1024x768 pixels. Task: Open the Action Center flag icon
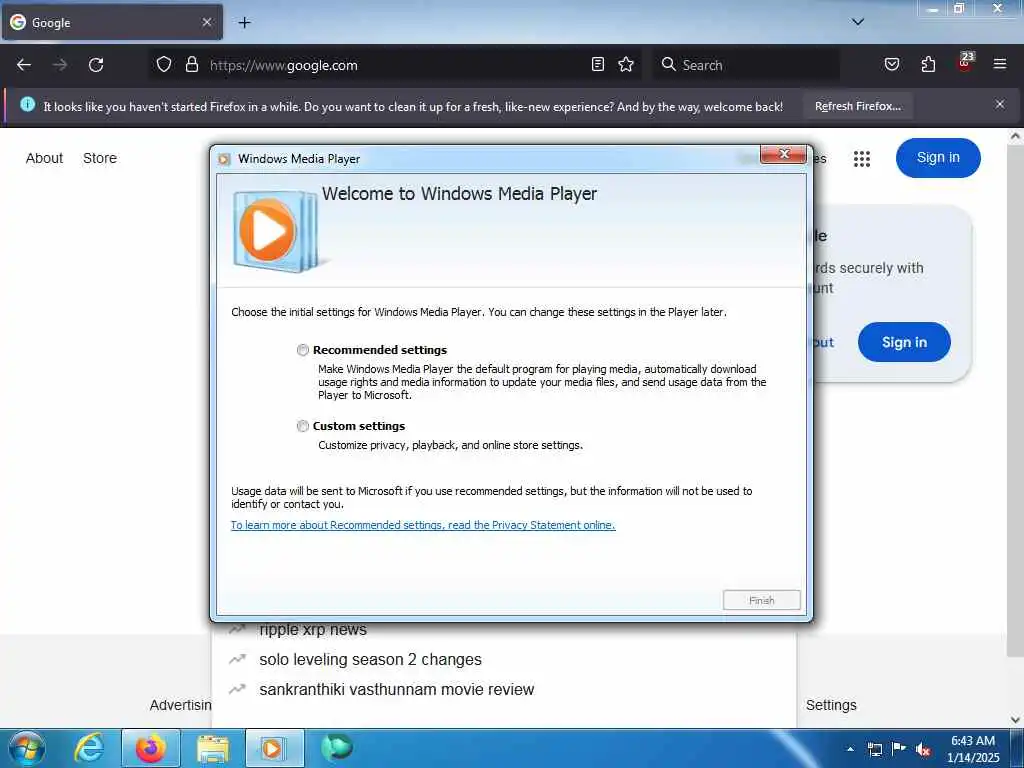click(x=899, y=749)
